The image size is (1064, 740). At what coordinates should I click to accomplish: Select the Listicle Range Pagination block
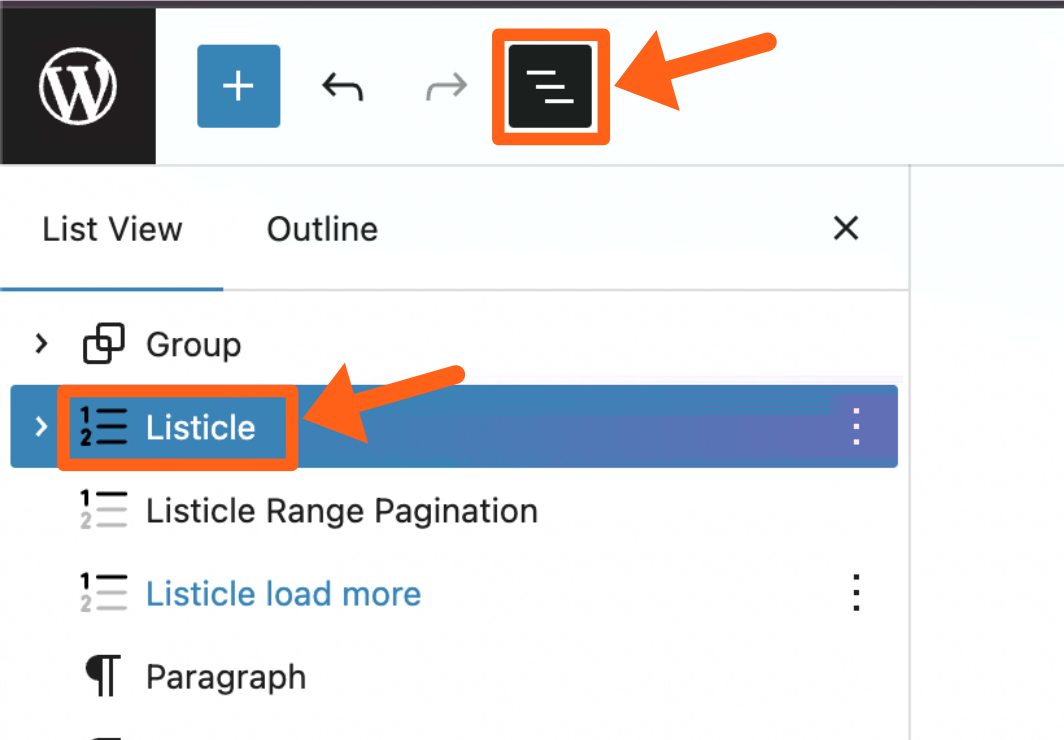[341, 511]
